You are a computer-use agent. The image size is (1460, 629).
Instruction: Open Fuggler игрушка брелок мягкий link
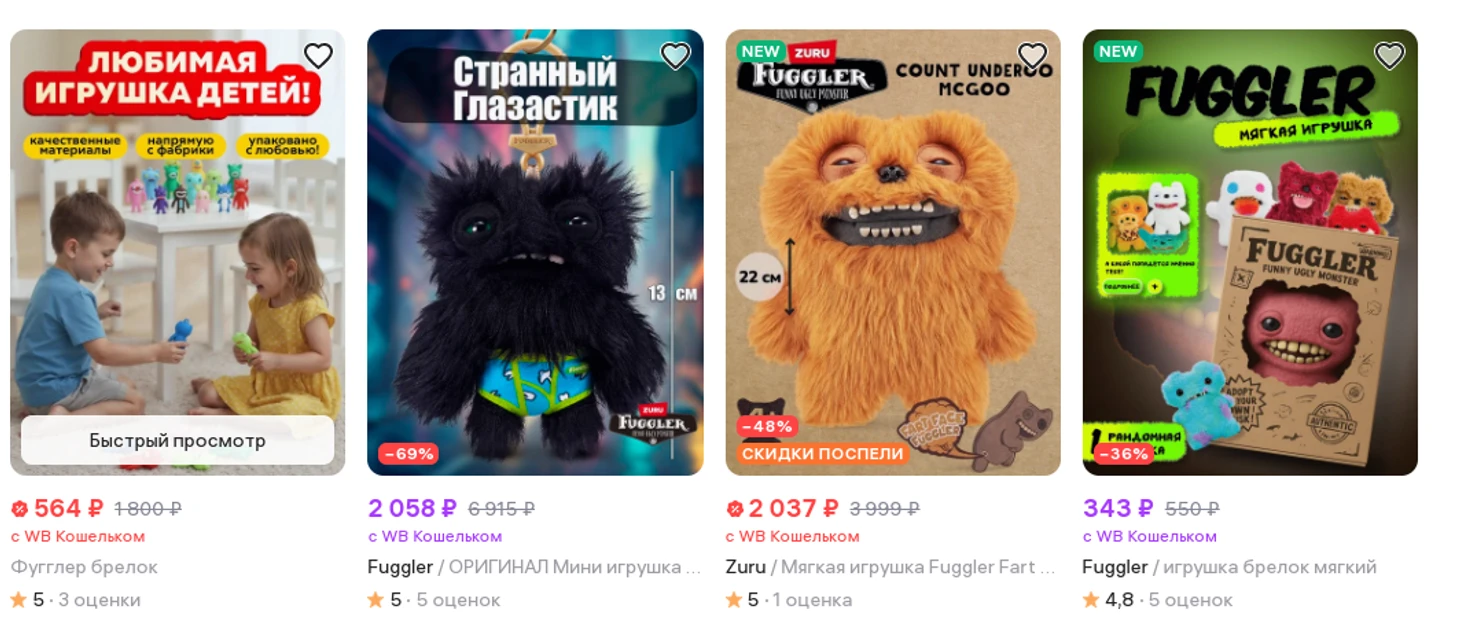1229,567
